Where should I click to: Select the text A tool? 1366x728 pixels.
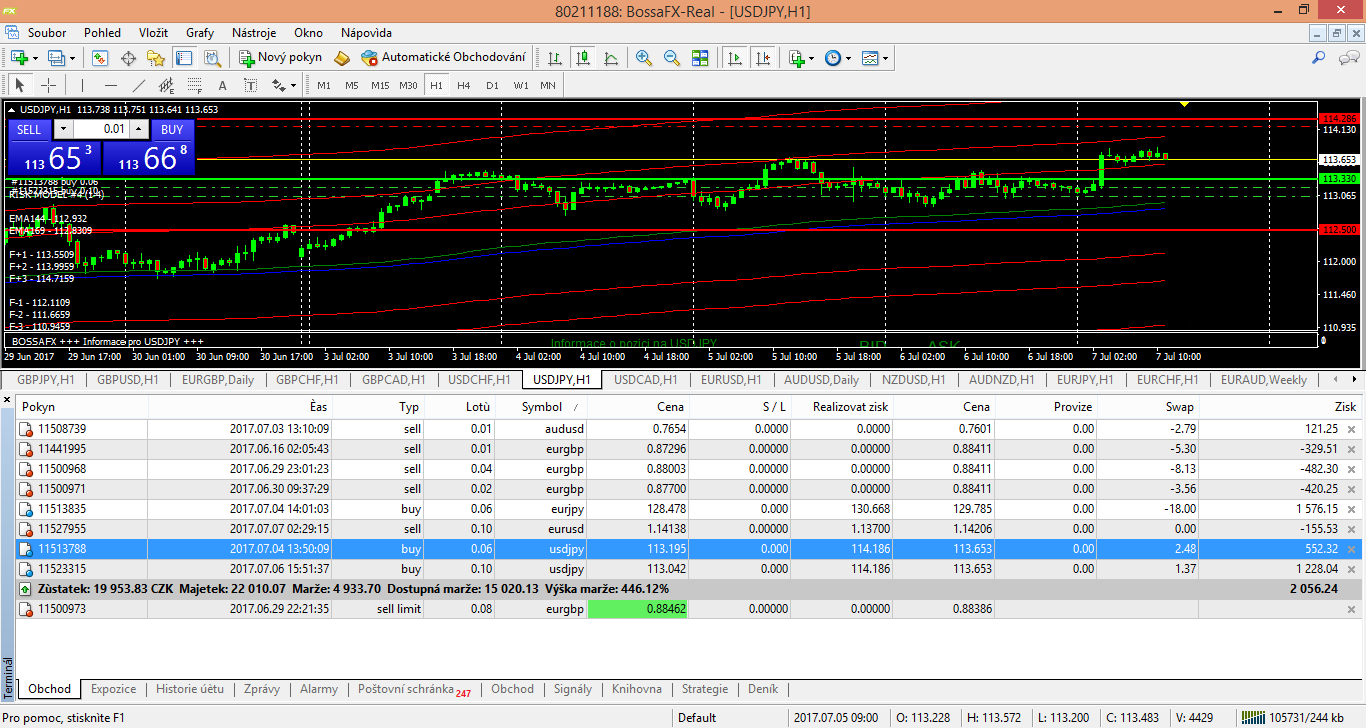(x=222, y=85)
